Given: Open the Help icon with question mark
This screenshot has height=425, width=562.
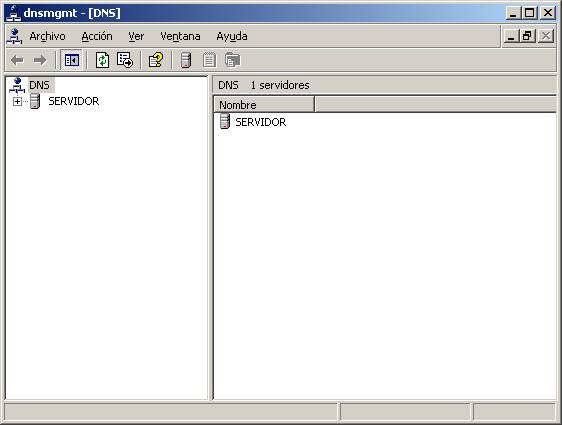Looking at the screenshot, I should point(156,60).
